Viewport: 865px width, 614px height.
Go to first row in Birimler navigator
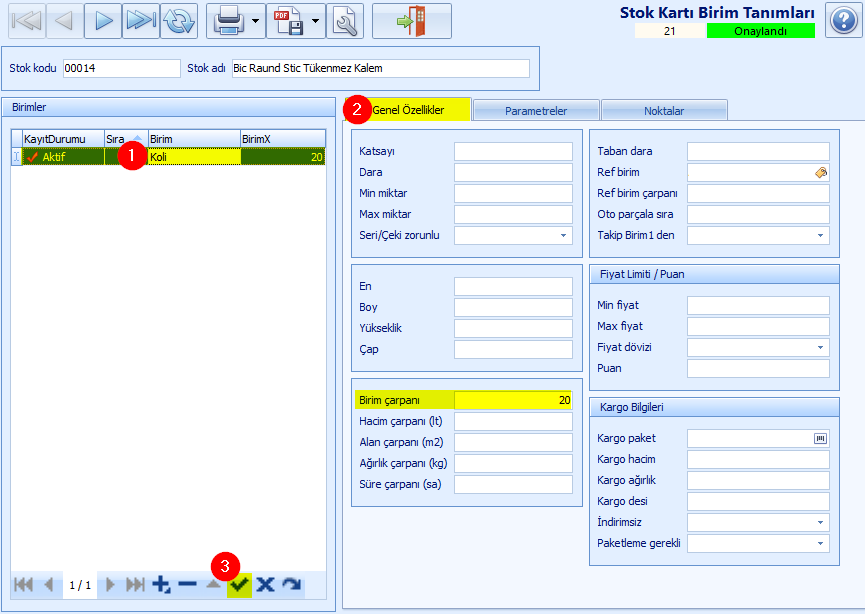pyautogui.click(x=23, y=584)
